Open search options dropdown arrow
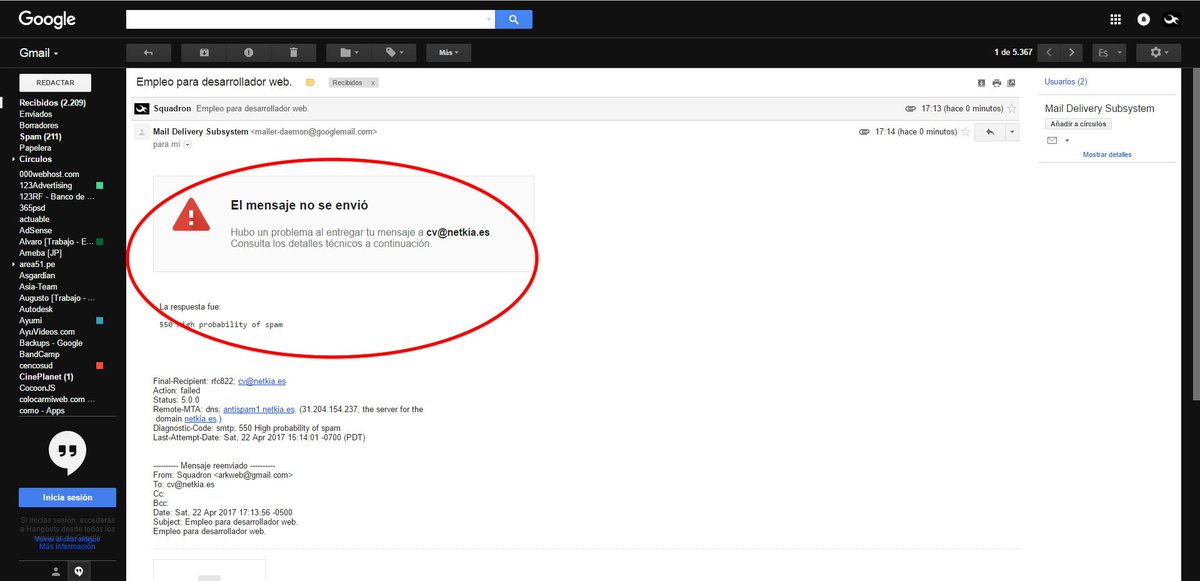Image resolution: width=1200 pixels, height=581 pixels. coord(488,19)
